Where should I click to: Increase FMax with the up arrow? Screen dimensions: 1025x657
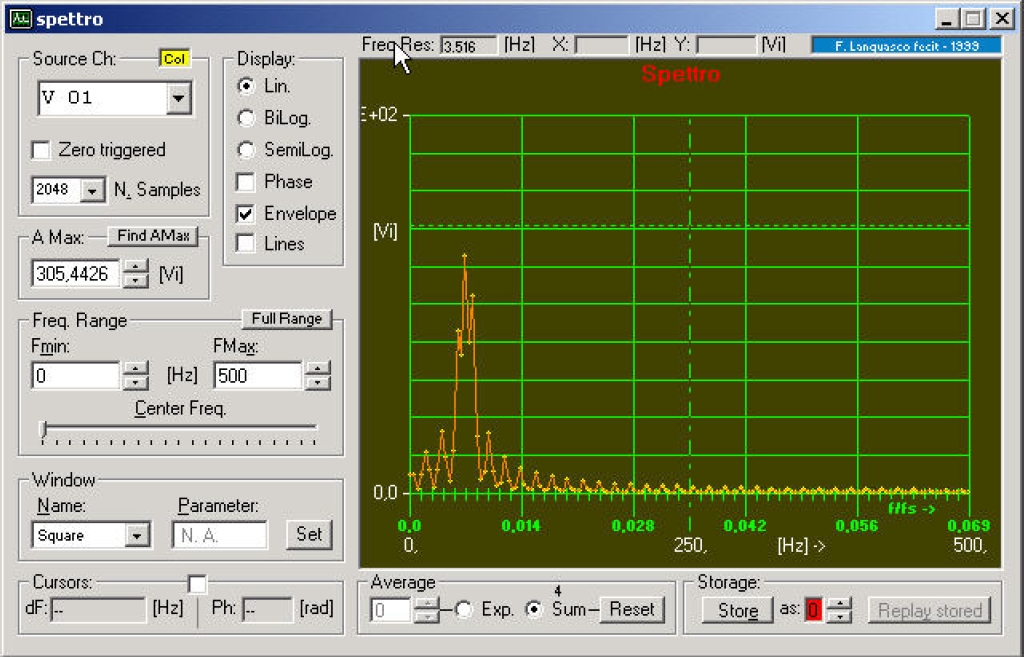(318, 369)
